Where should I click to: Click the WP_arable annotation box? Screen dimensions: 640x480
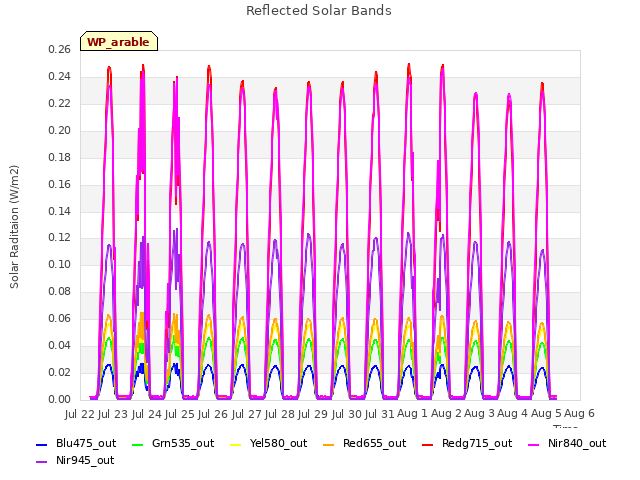click(119, 41)
